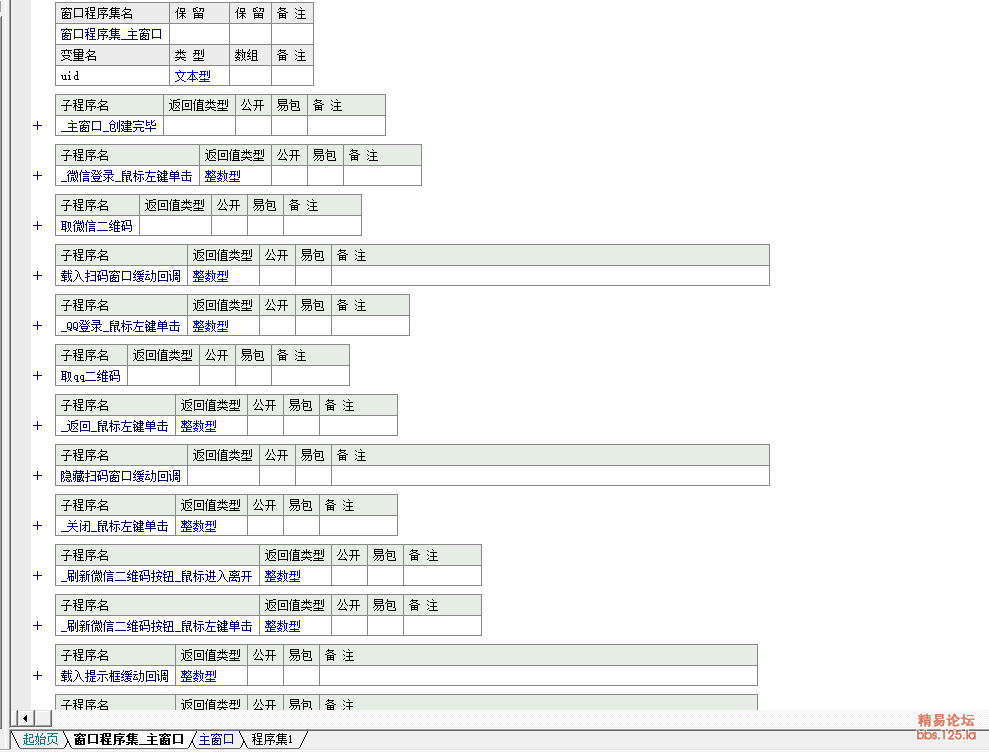Switch to the 程序集1 tab
The height and width of the screenshot is (752, 989).
click(x=272, y=740)
